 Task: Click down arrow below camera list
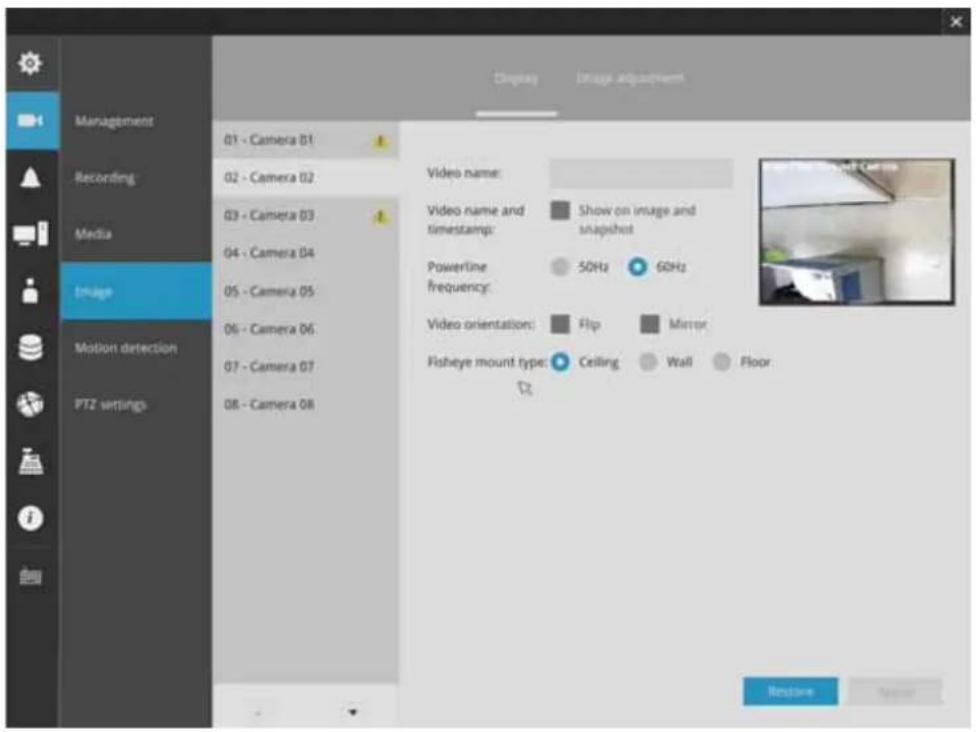[x=353, y=711]
